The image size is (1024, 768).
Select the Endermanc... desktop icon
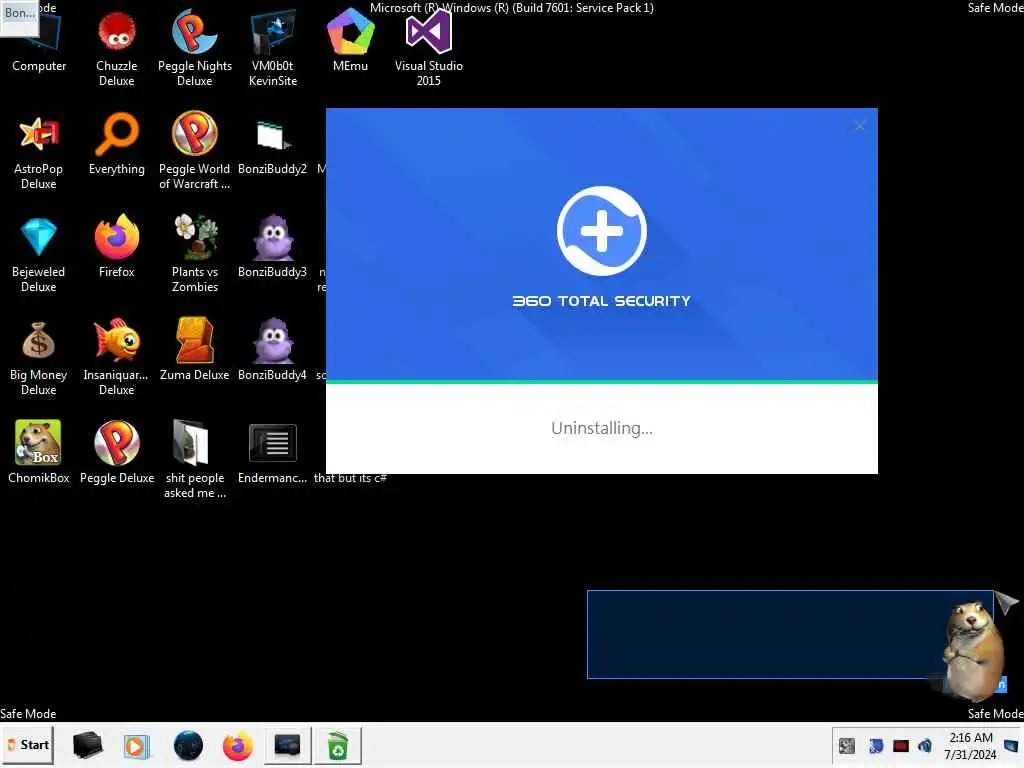click(272, 453)
